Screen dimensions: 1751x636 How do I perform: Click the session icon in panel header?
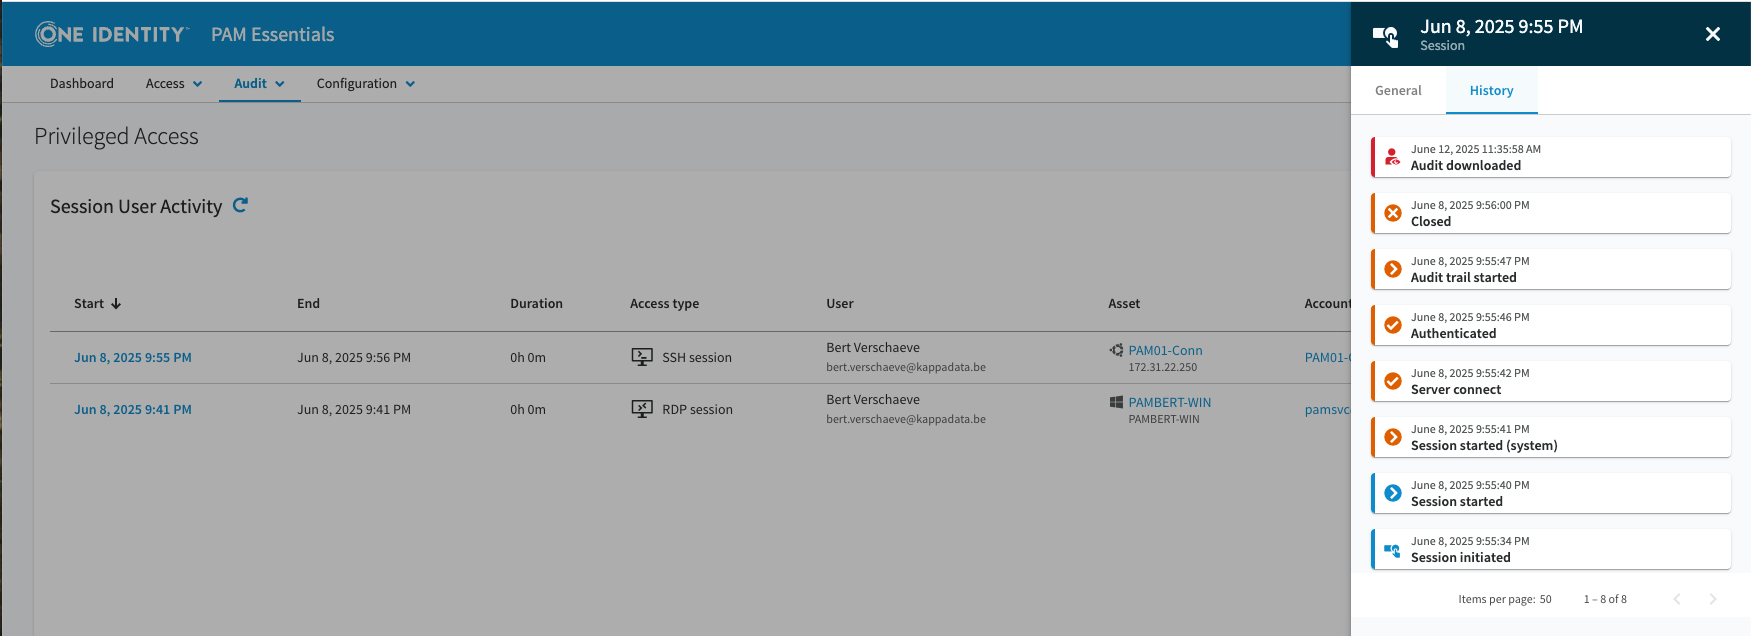(1386, 36)
